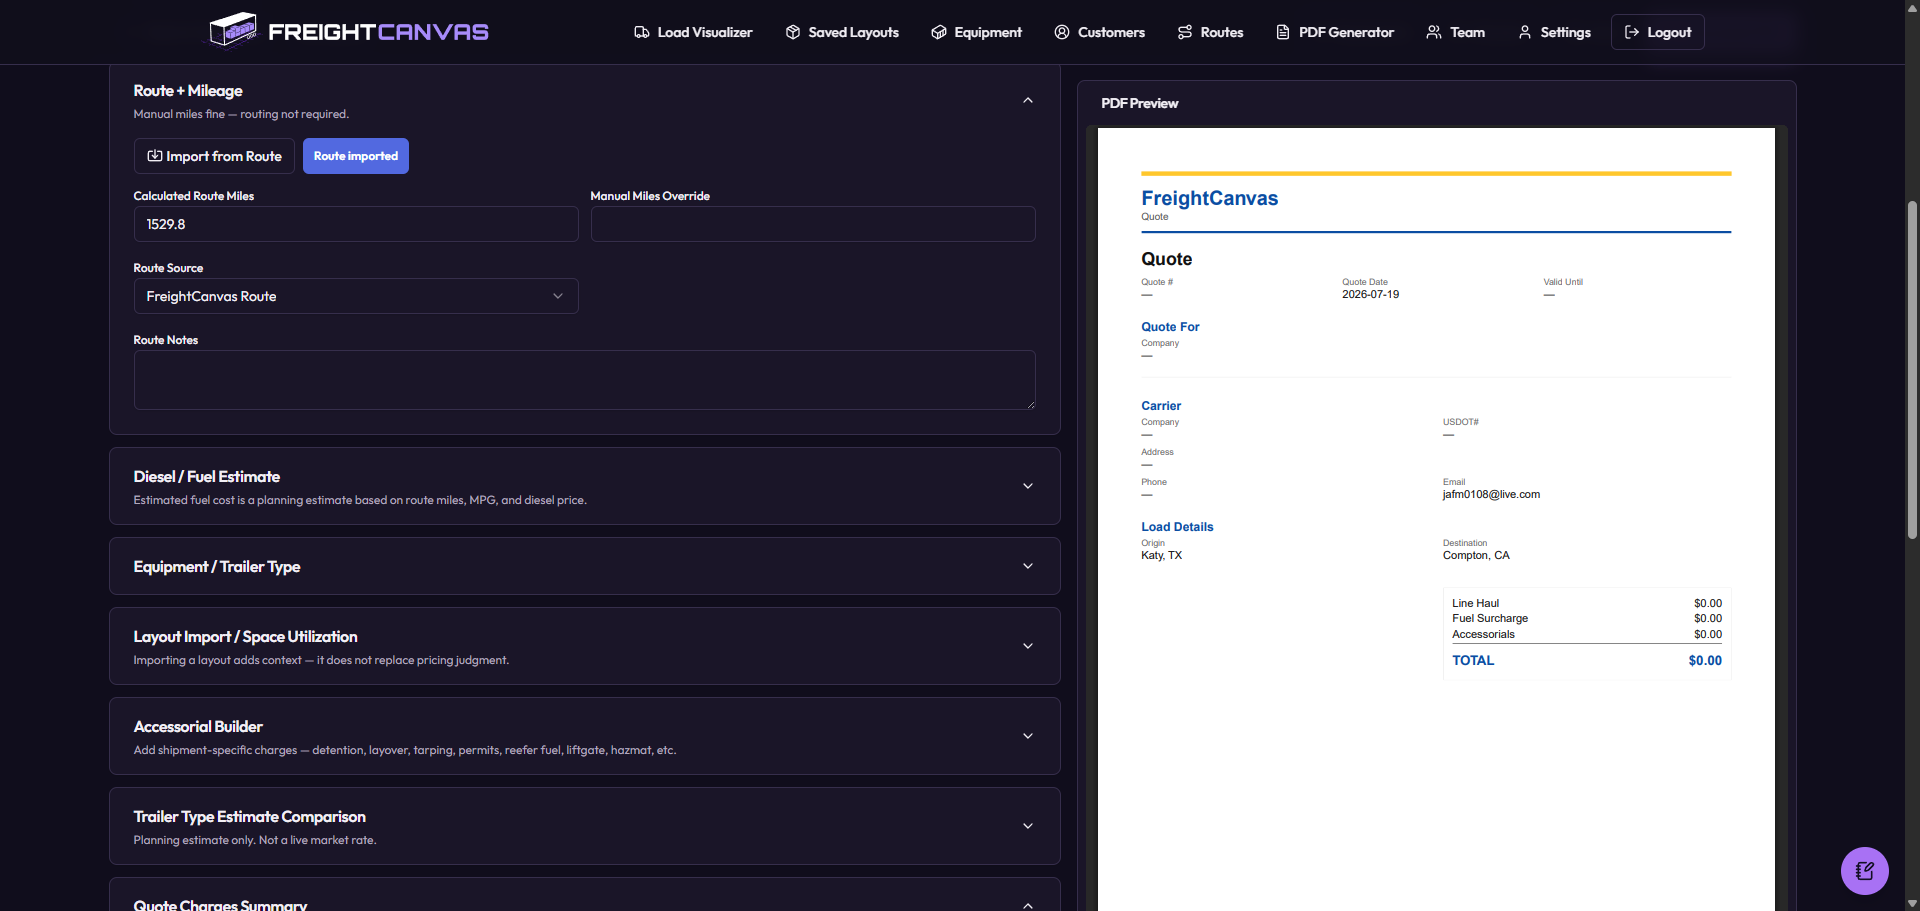Viewport: 1920px width, 911px height.
Task: Switch to PDF Generator
Action: (x=1335, y=32)
